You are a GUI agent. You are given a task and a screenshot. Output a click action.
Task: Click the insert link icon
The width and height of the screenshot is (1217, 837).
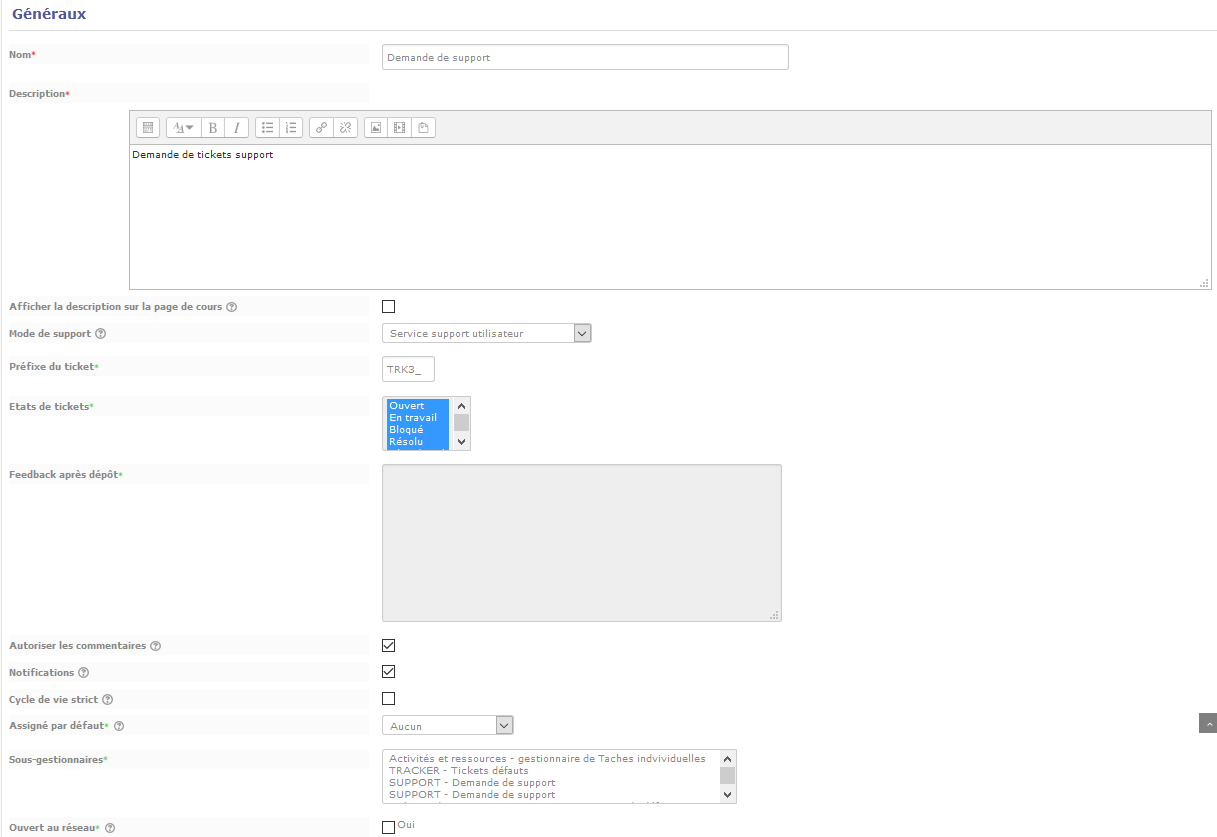click(321, 128)
